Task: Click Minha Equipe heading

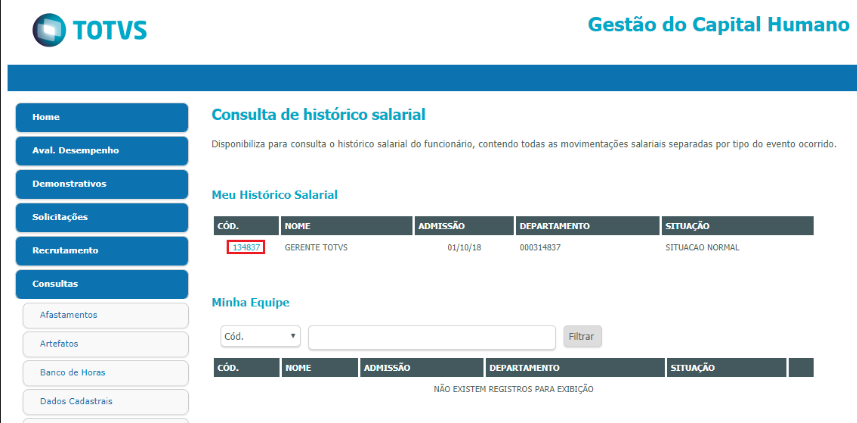Action: pos(250,303)
